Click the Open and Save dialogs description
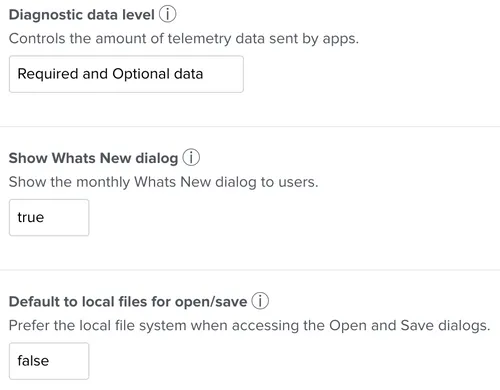The image size is (500, 390). point(249,325)
